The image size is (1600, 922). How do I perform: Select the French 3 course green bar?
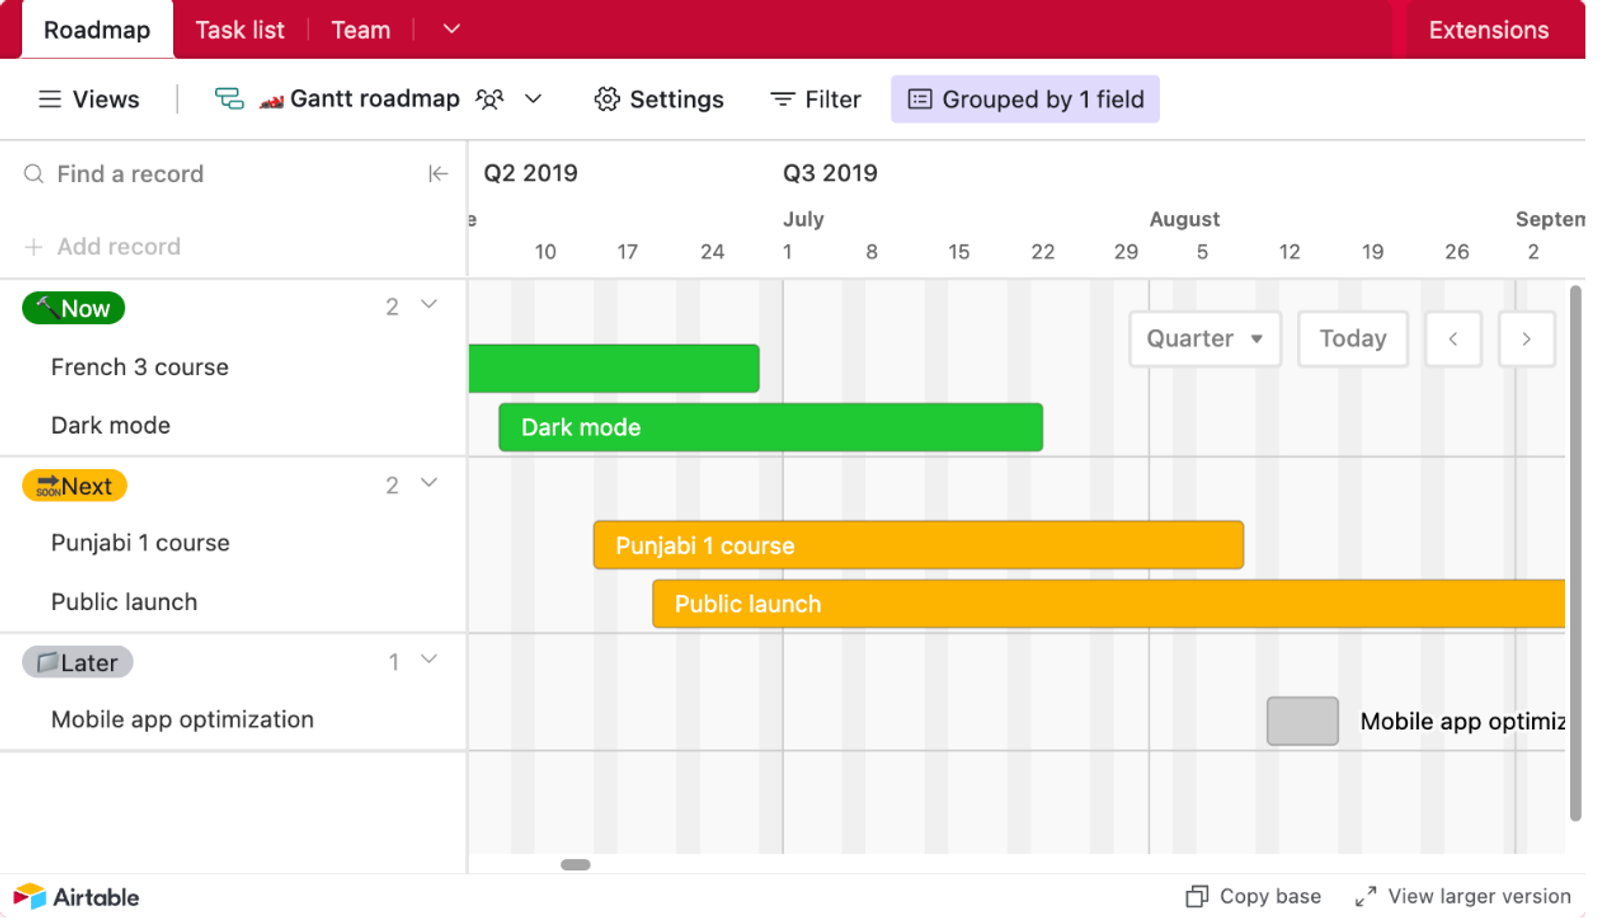coord(614,368)
